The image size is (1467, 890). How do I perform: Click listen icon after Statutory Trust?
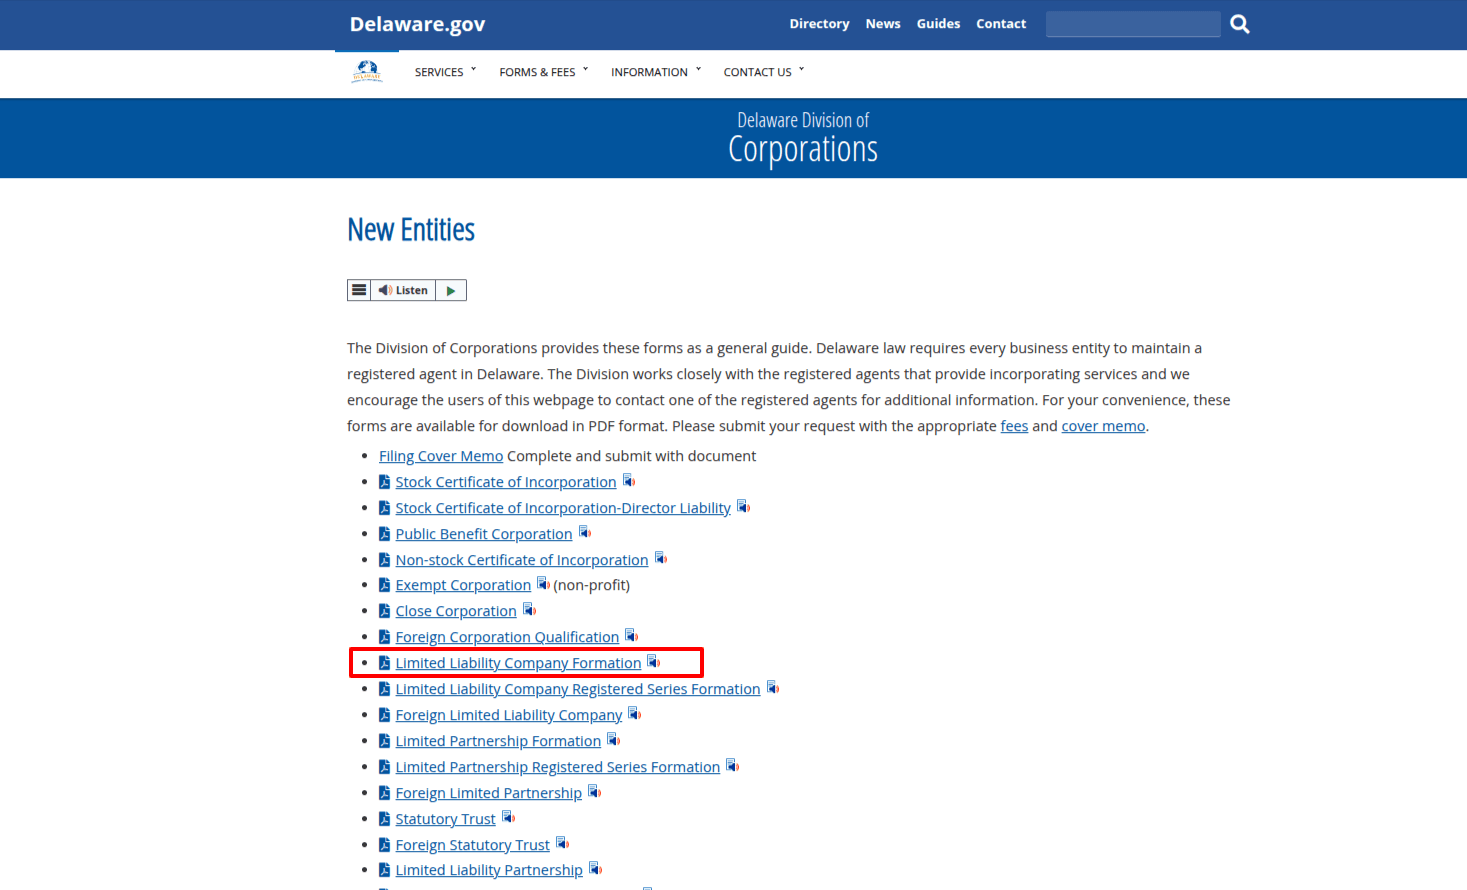(508, 818)
